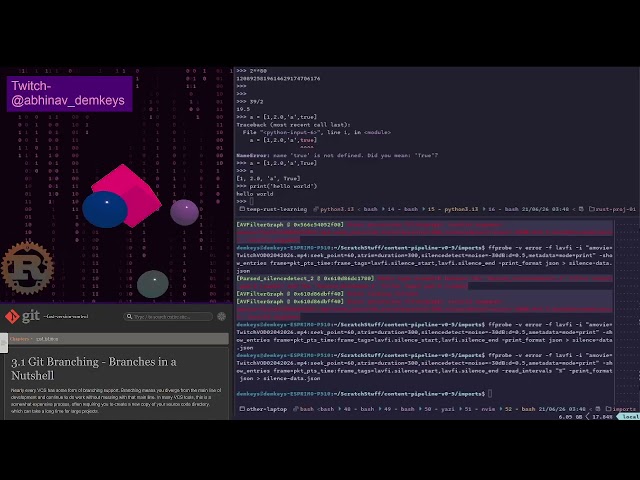Select the other-laptop tmux session label

coord(267,409)
